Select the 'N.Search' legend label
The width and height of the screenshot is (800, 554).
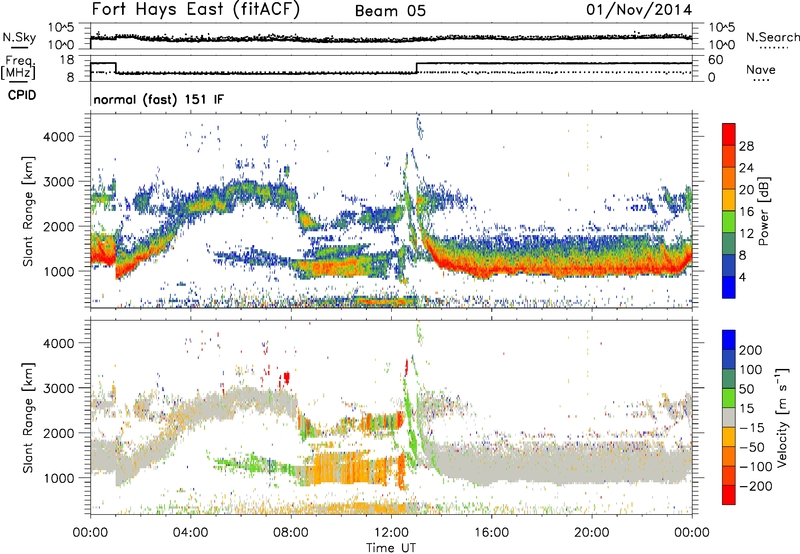click(x=772, y=37)
